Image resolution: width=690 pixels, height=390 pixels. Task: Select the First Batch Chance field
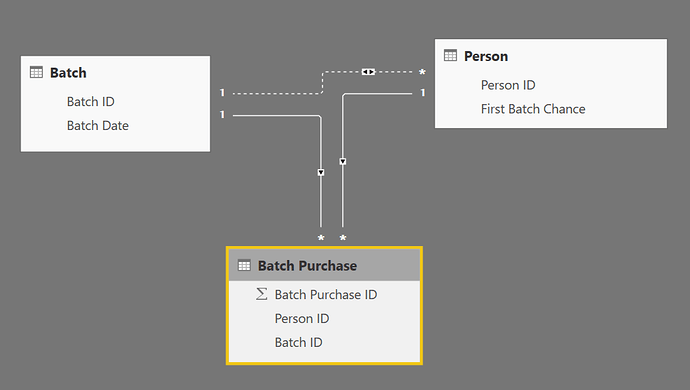click(x=533, y=109)
